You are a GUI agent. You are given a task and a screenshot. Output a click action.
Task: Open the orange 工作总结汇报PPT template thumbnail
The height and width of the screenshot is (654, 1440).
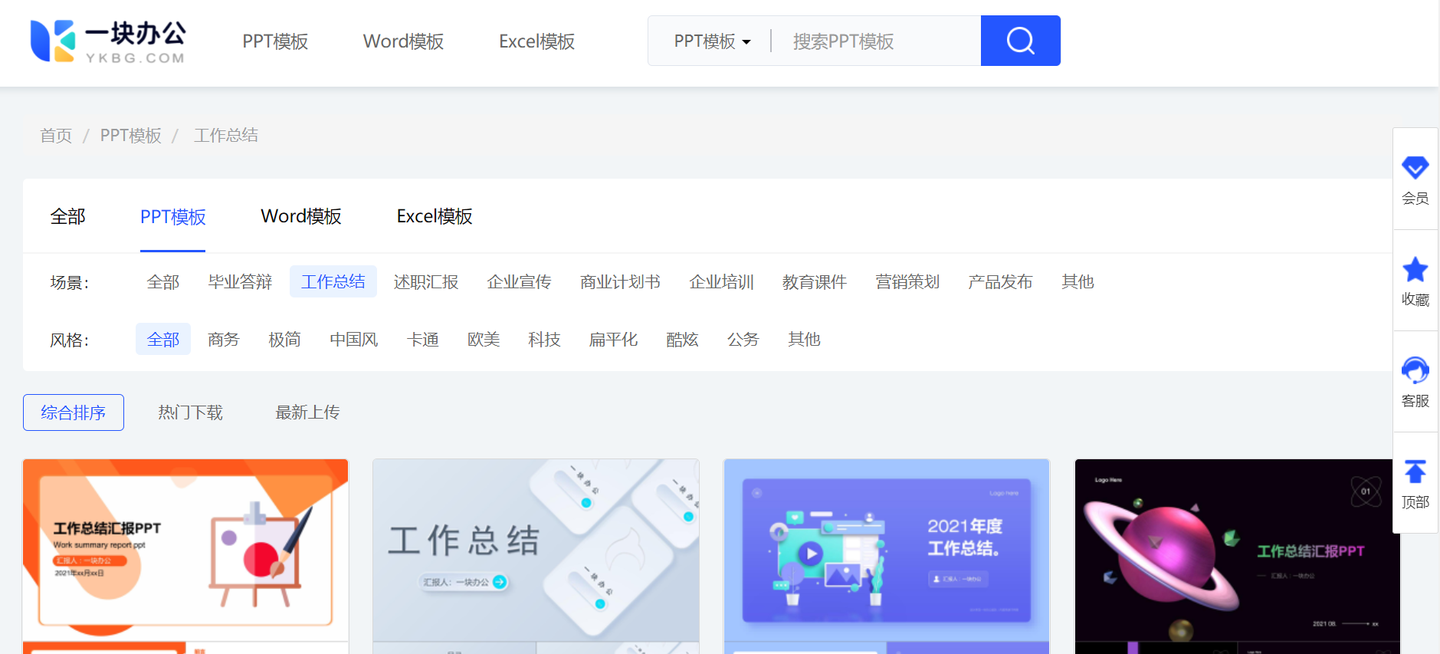tap(185, 556)
